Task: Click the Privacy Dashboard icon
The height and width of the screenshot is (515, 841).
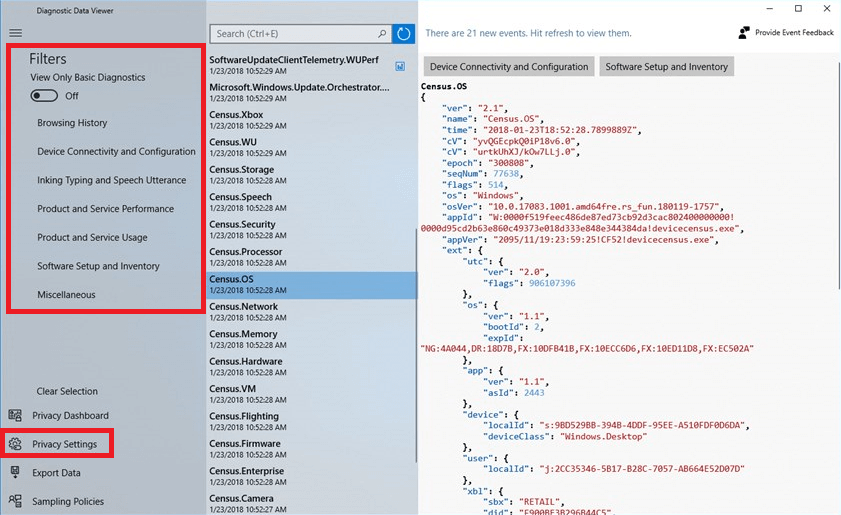Action: point(15,415)
